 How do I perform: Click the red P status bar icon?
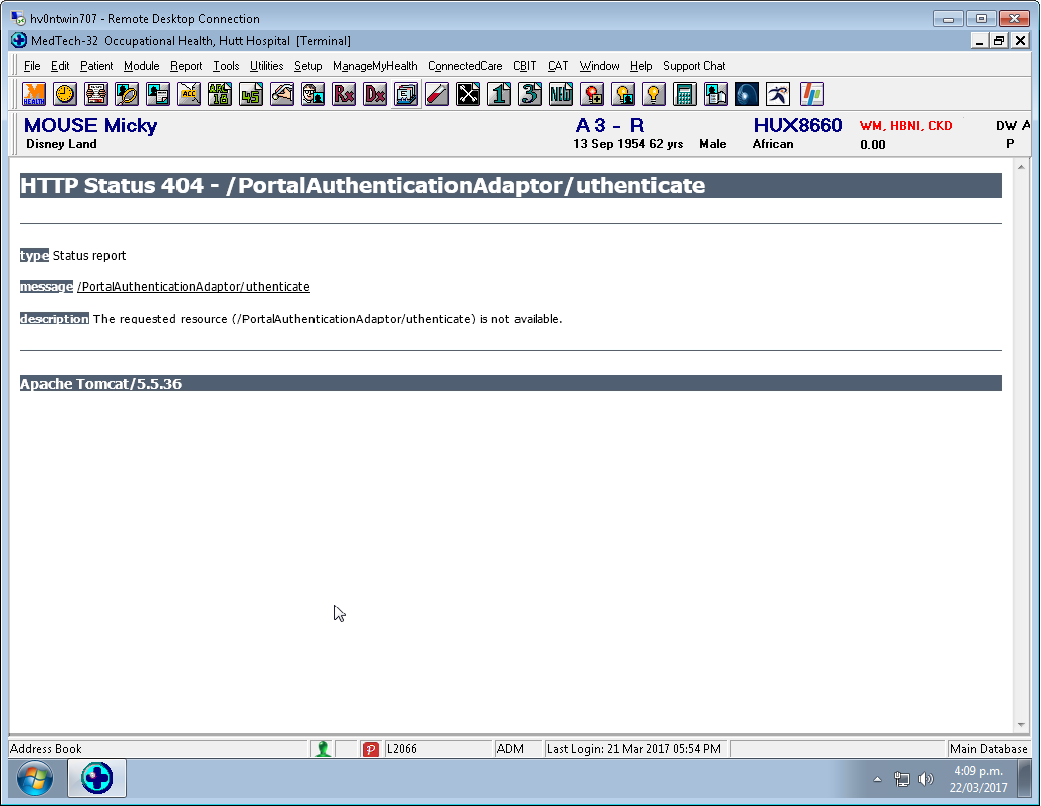[370, 749]
